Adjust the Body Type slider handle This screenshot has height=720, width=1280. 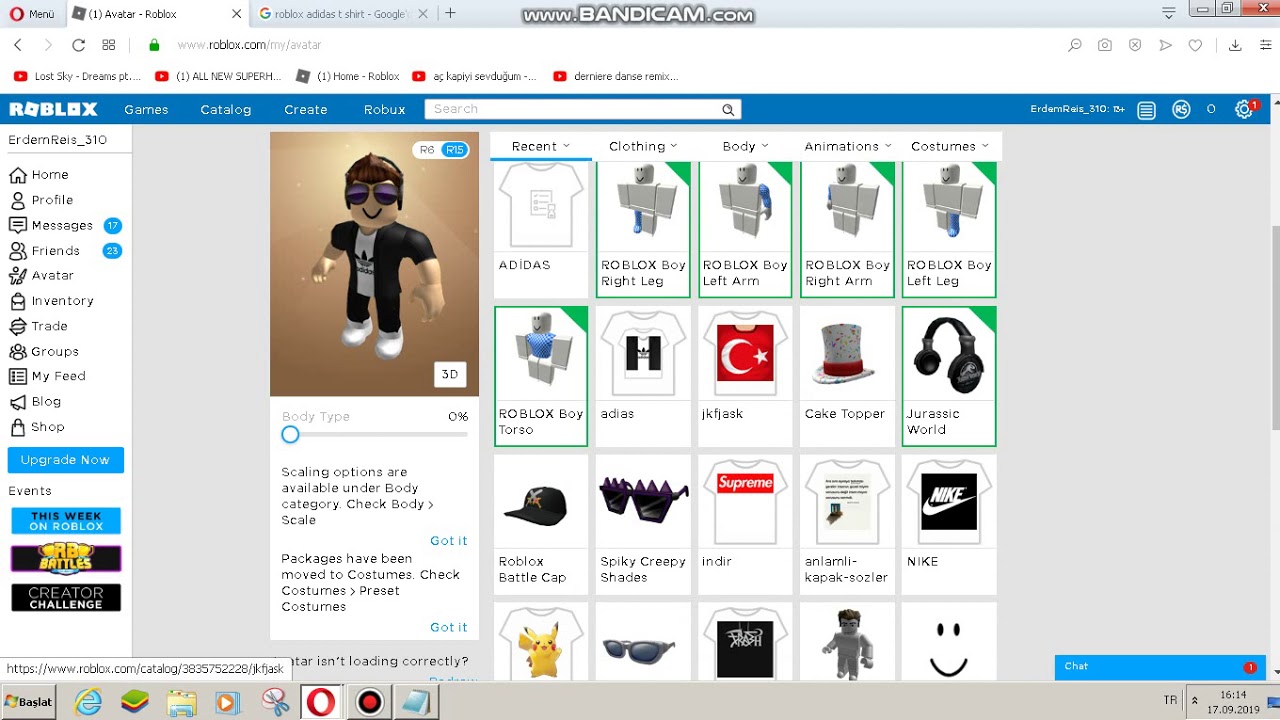290,434
